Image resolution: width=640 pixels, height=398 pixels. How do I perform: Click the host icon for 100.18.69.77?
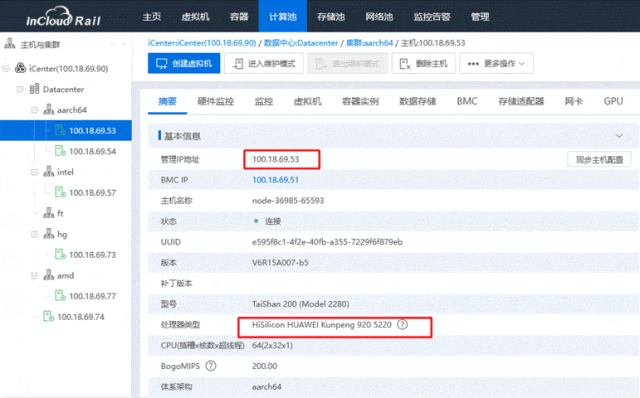pos(60,296)
